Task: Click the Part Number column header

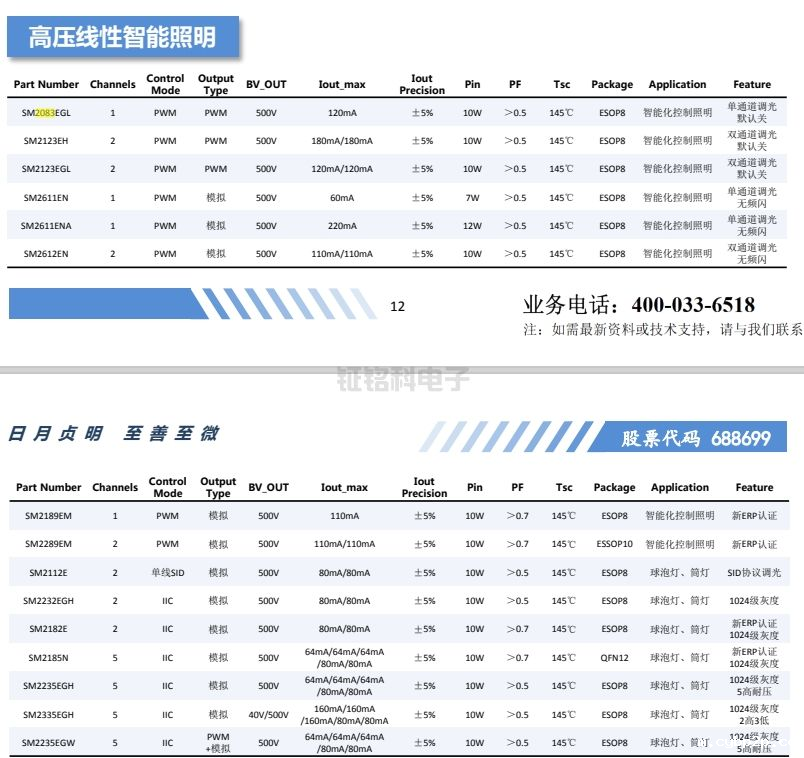Action: tap(45, 84)
